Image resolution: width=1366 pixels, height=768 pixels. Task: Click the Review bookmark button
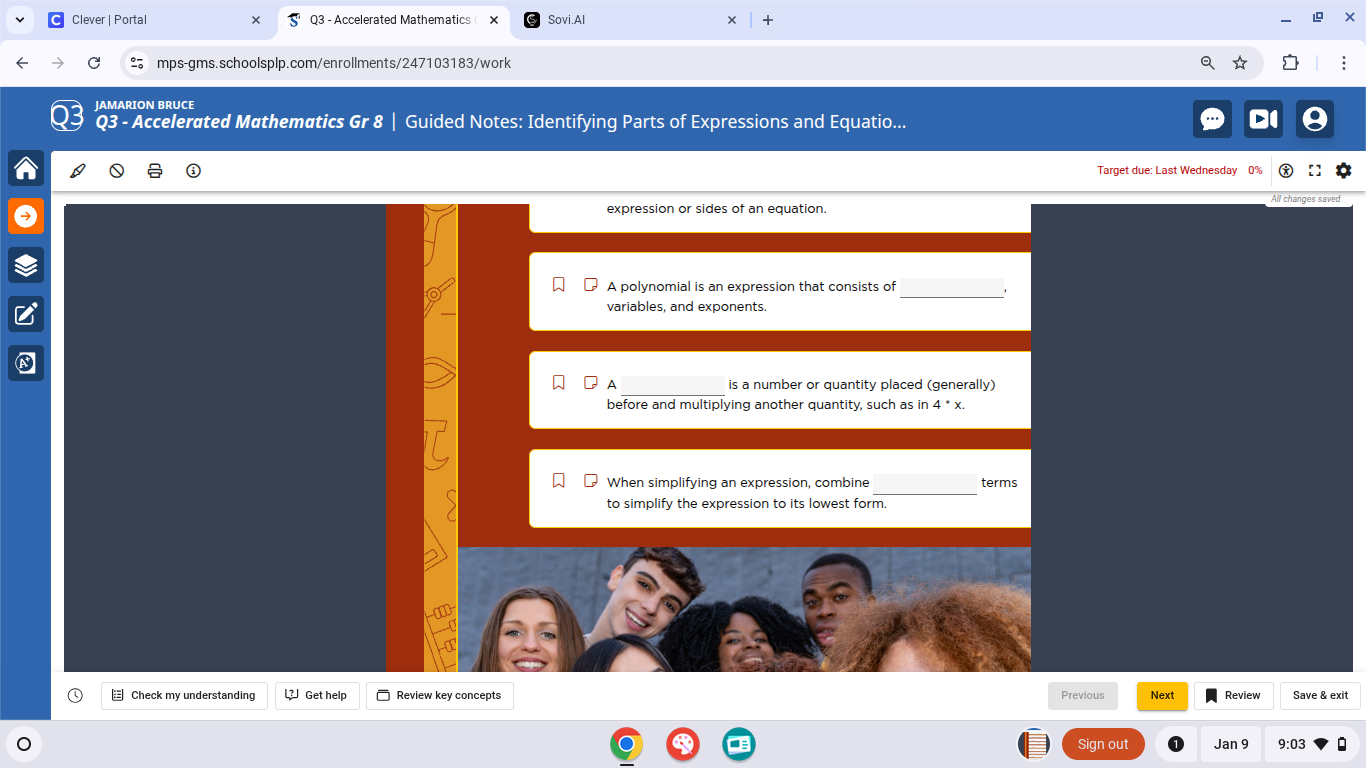point(1233,695)
